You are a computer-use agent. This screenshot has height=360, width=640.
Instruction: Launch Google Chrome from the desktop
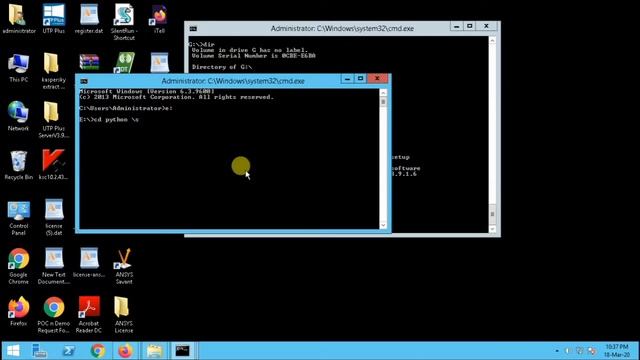(x=18, y=266)
